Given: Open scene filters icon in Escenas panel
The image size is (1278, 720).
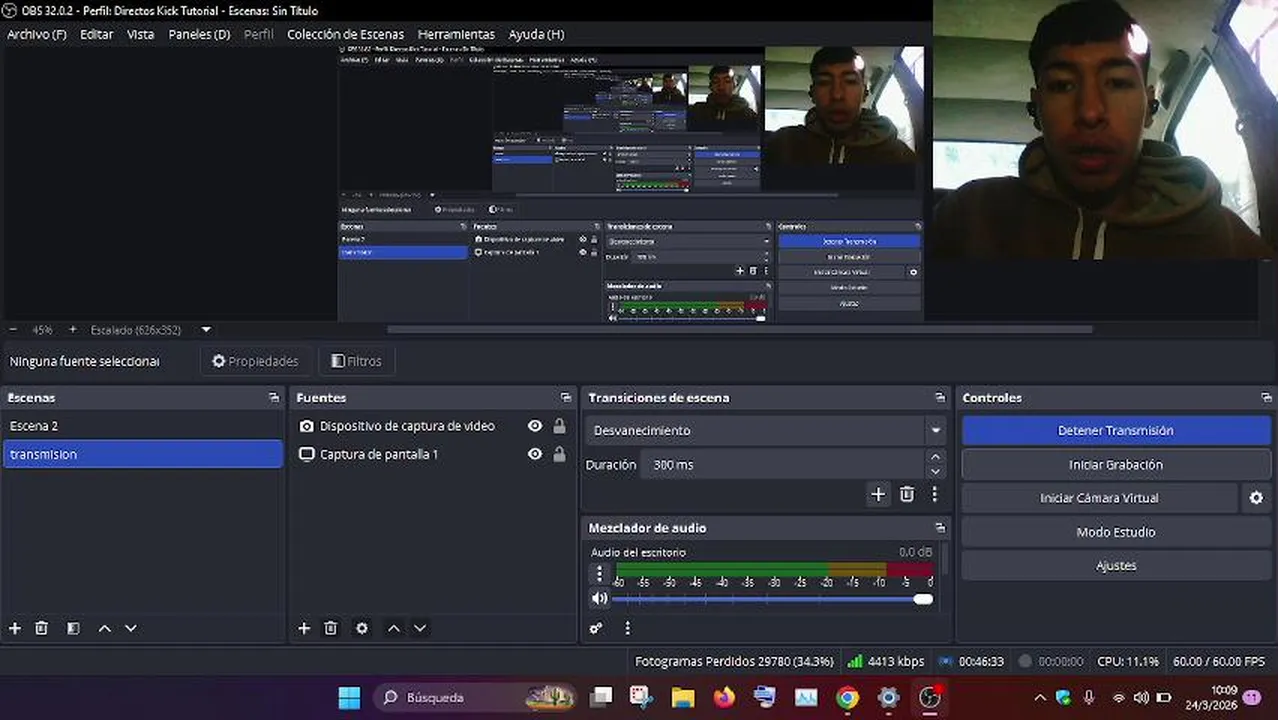Looking at the screenshot, I should [73, 628].
